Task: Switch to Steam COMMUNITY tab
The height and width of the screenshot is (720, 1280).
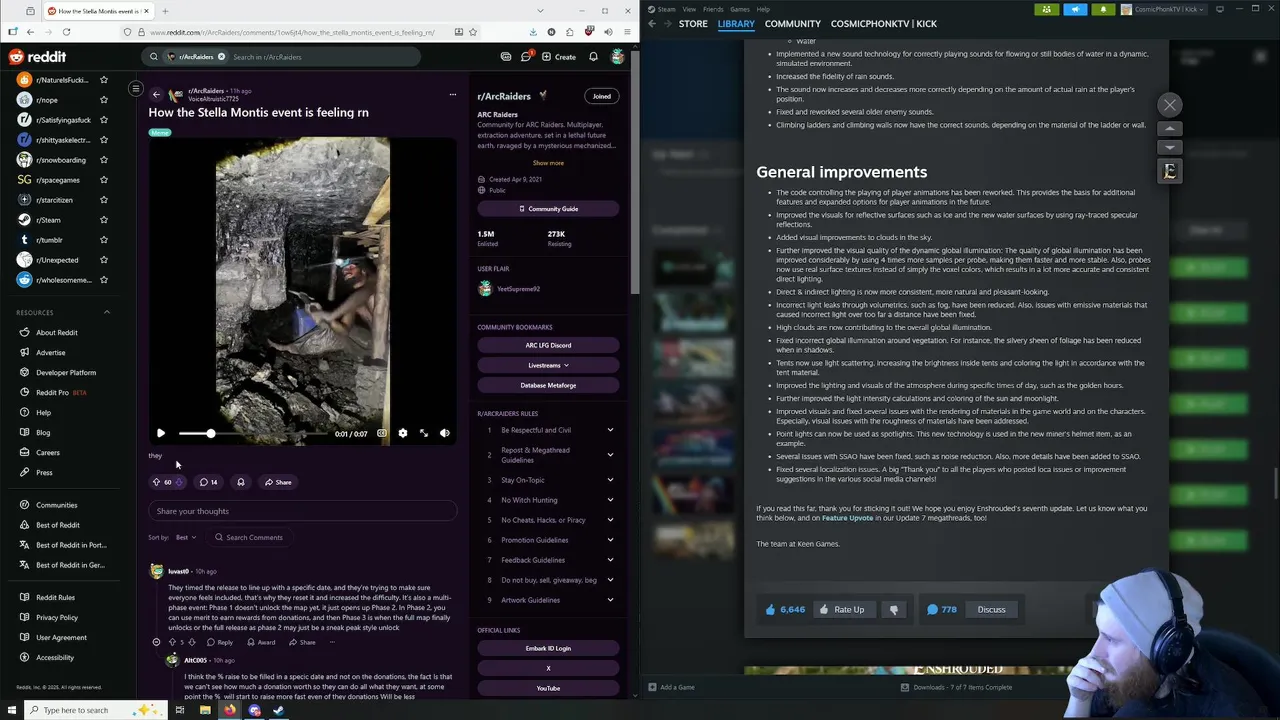Action: 793,23
